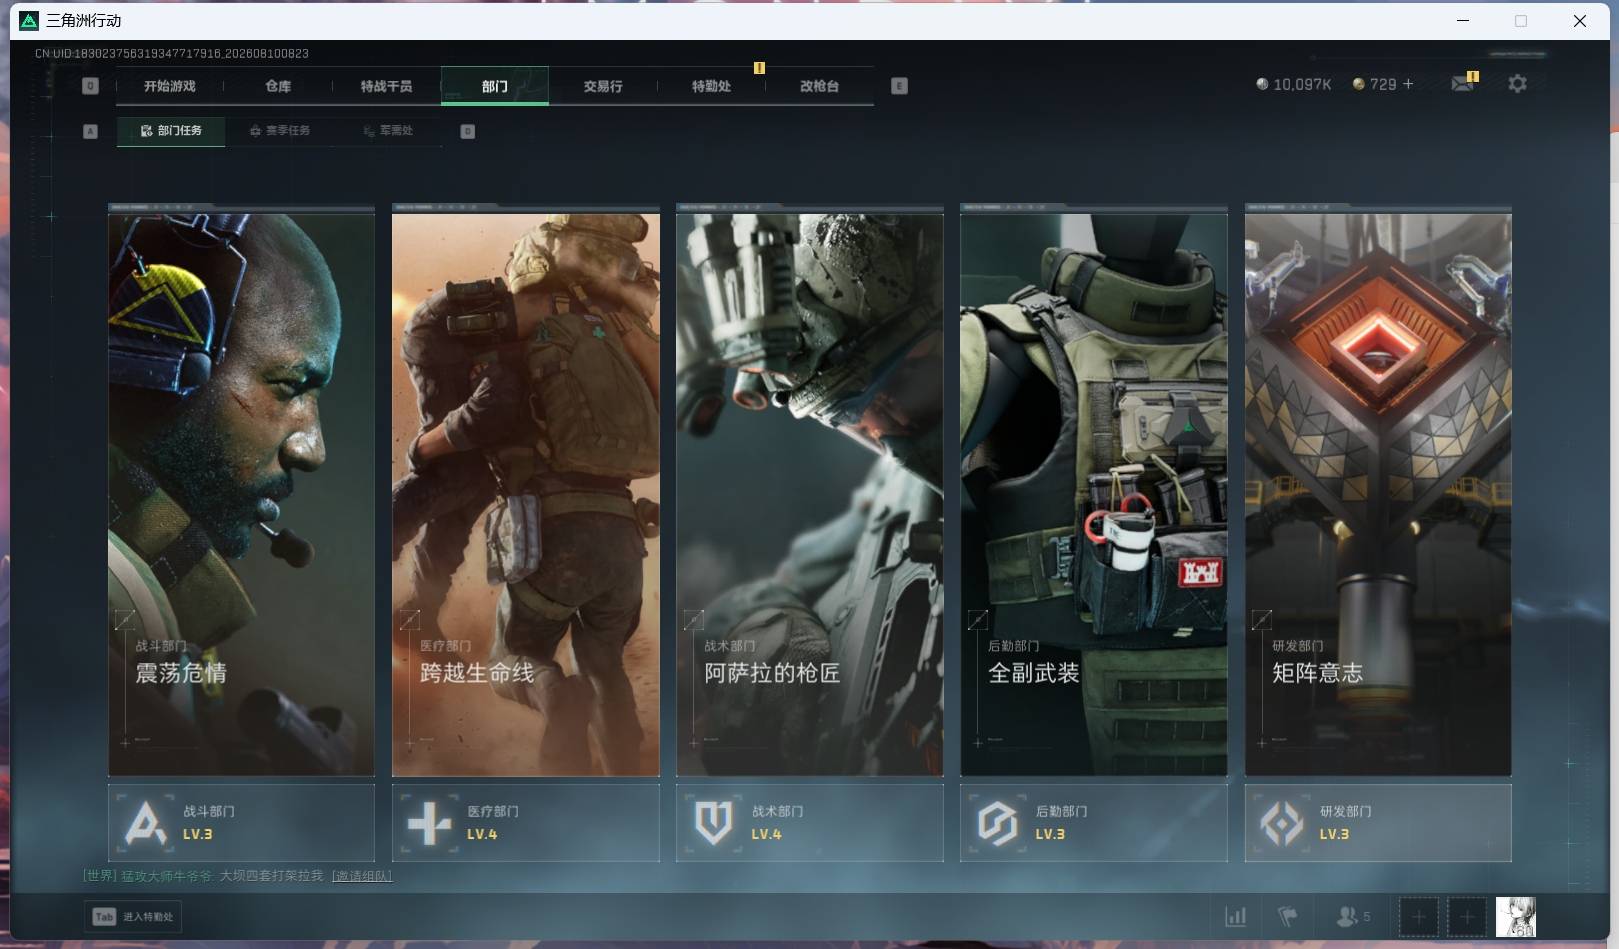Click the Tab 进入特勤处 button
The width and height of the screenshot is (1619, 949).
[133, 917]
